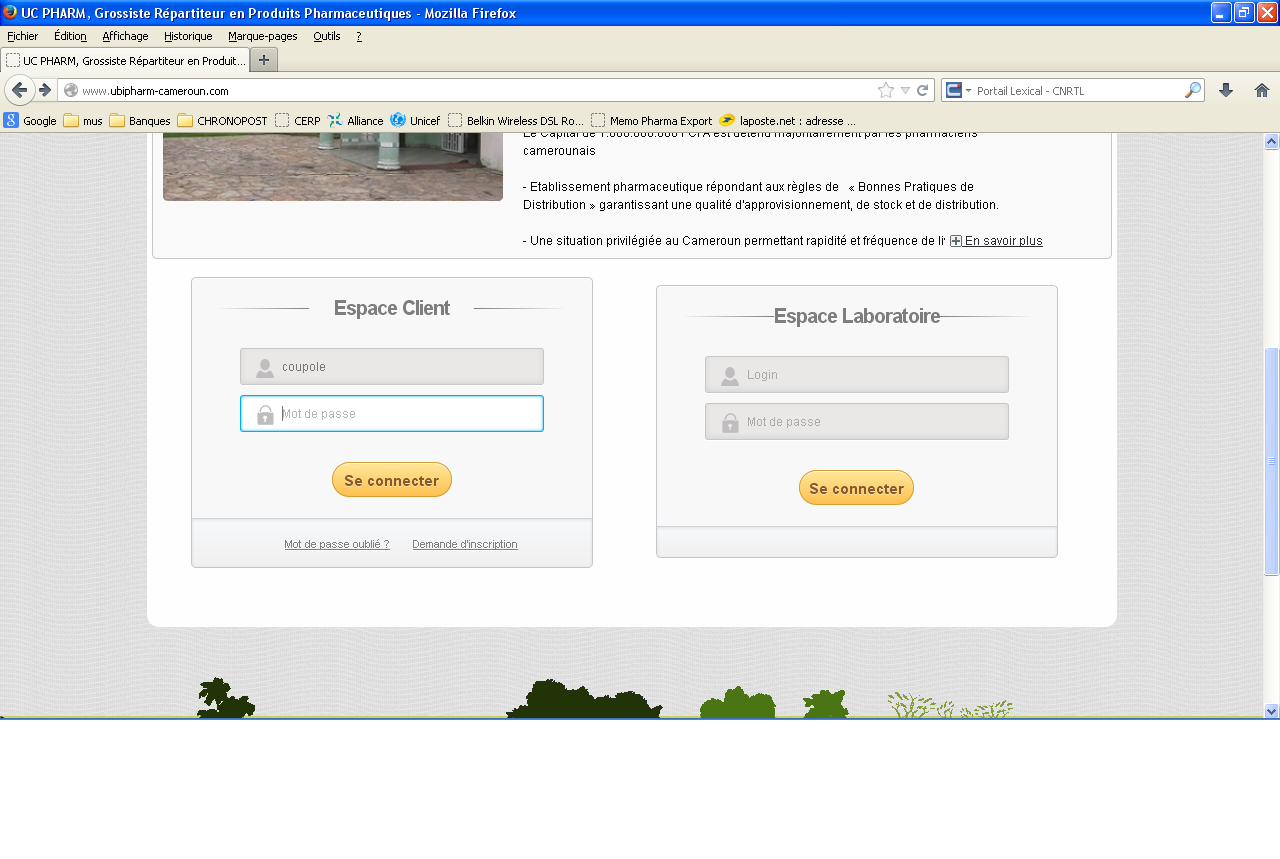Click Se connecter in Espace Laboratoire
The width and height of the screenshot is (1280, 859).
(856, 488)
